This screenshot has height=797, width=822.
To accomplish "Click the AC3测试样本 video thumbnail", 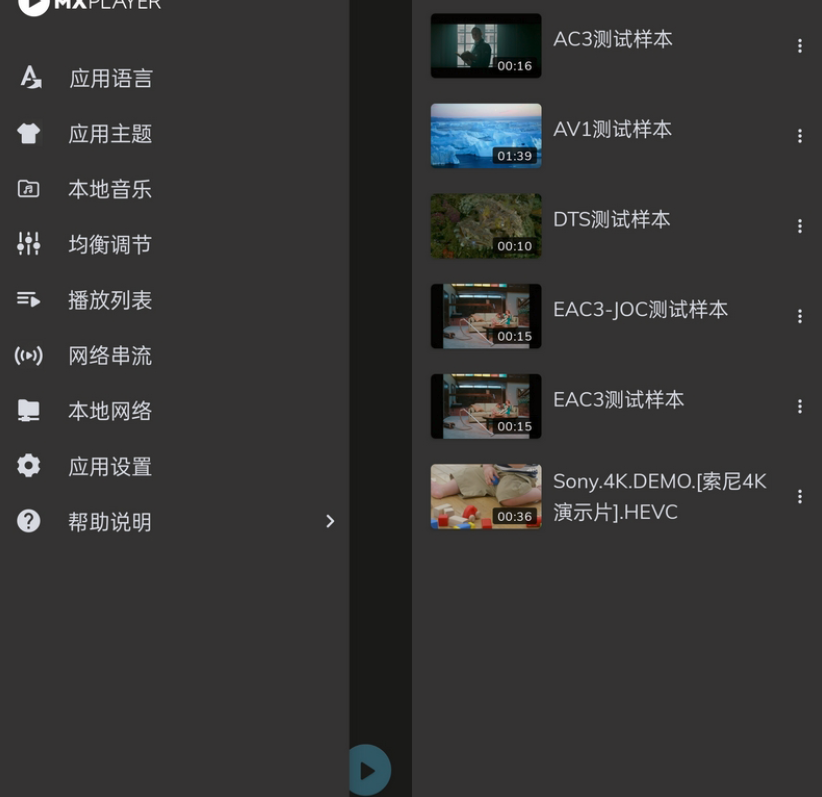I will pyautogui.click(x=486, y=46).
